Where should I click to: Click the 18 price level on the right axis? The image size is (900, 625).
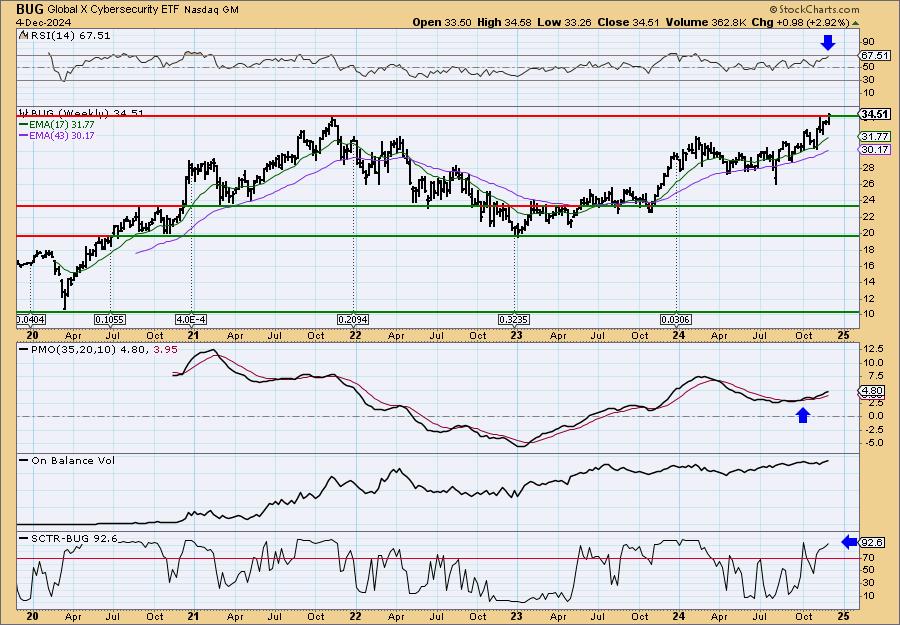click(868, 249)
